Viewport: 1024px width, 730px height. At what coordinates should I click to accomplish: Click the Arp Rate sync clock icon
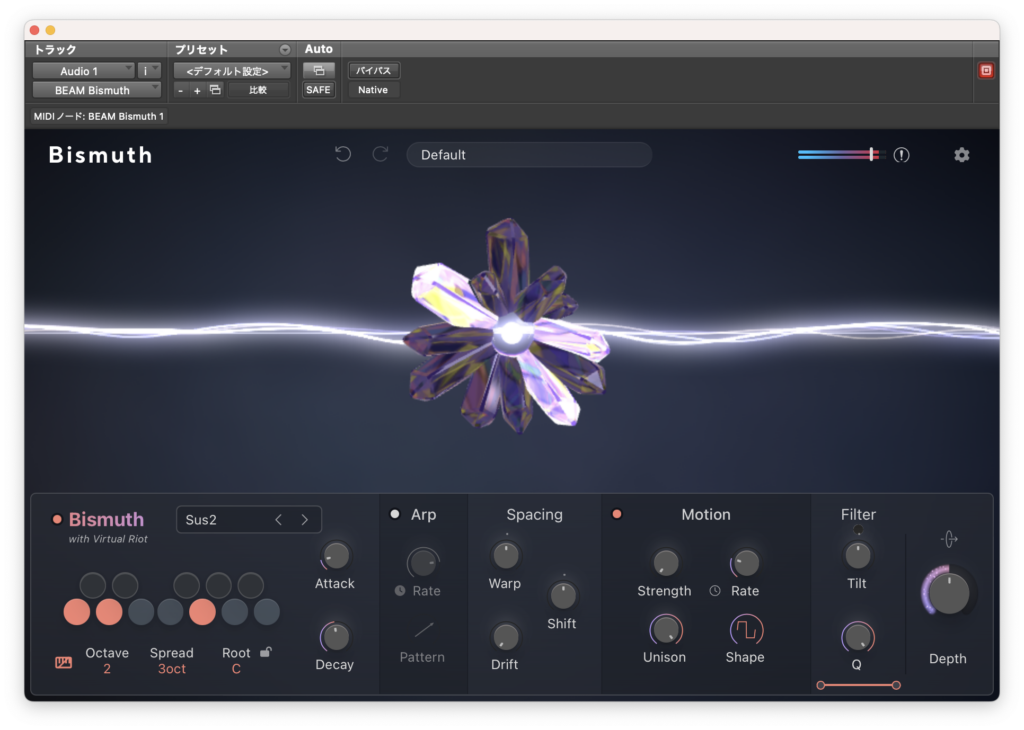coord(400,590)
